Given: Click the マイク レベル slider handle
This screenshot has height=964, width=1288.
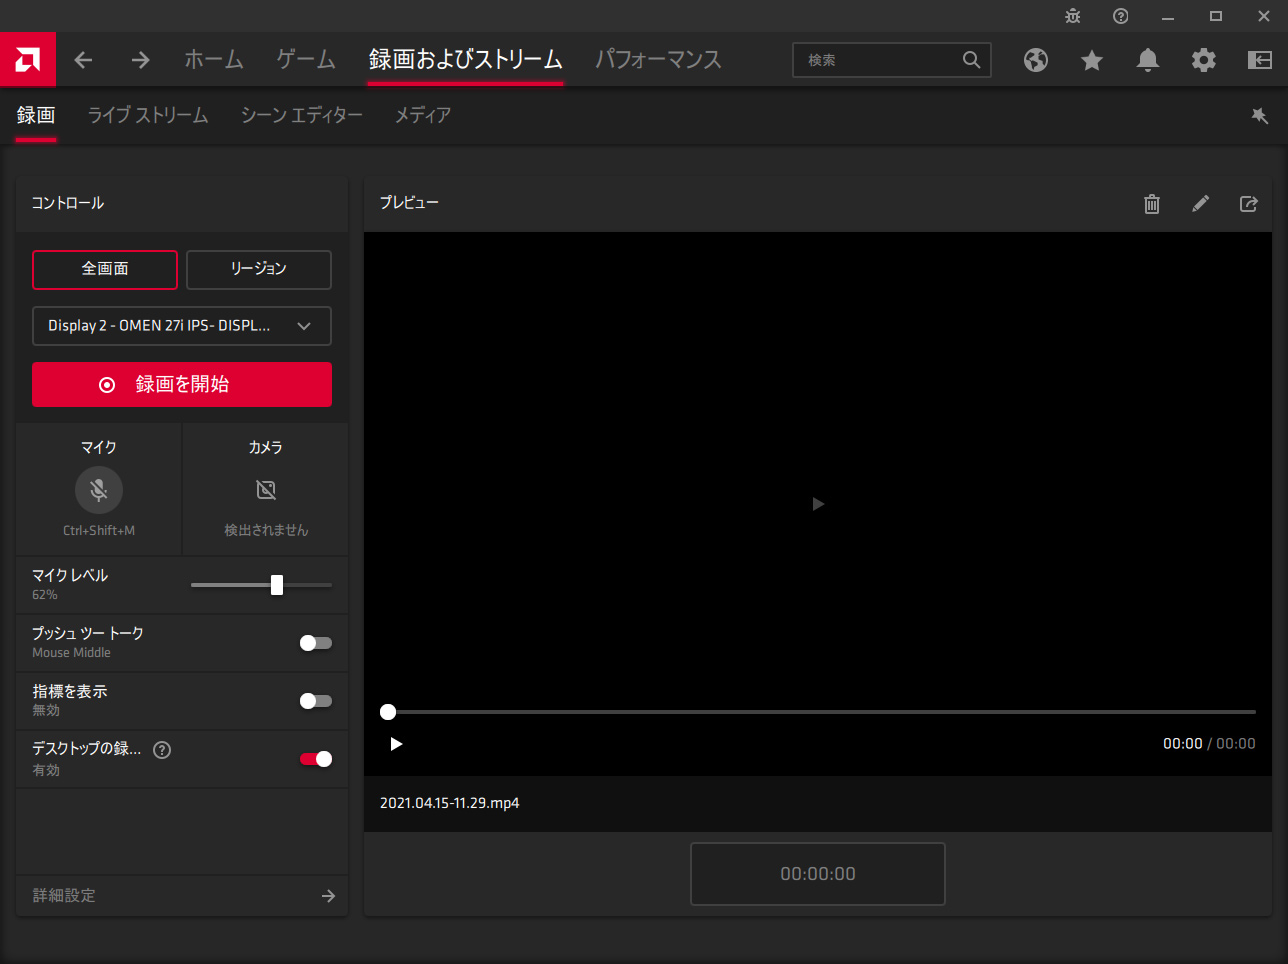Looking at the screenshot, I should tap(277, 585).
